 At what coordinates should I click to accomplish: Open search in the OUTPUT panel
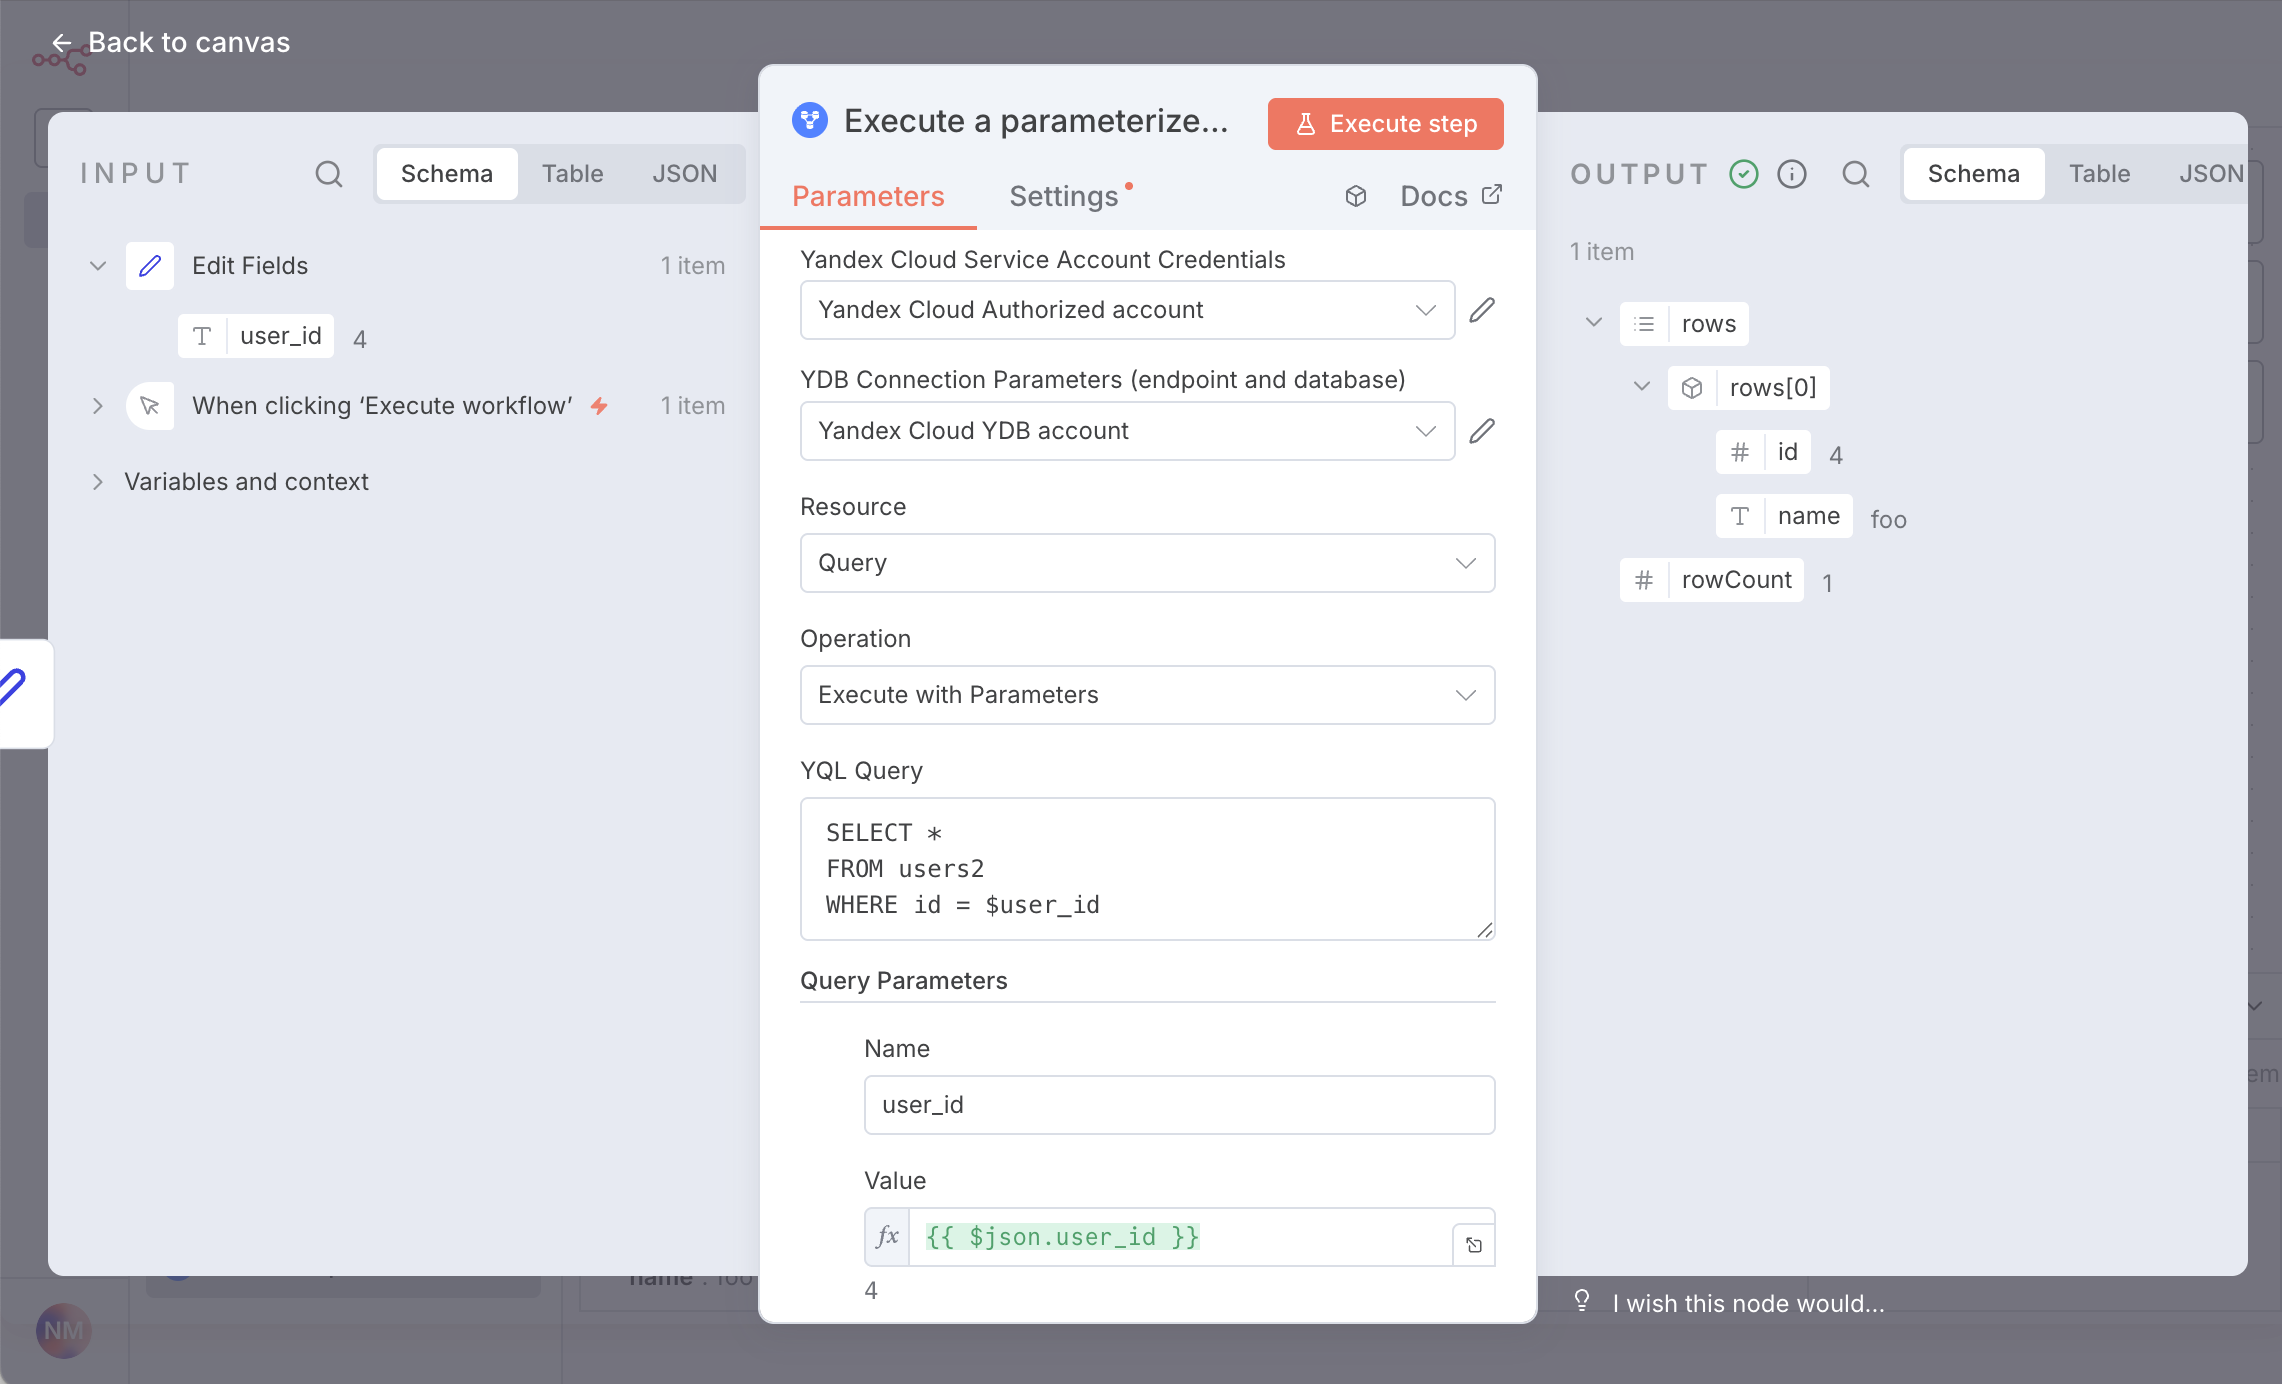point(1856,173)
